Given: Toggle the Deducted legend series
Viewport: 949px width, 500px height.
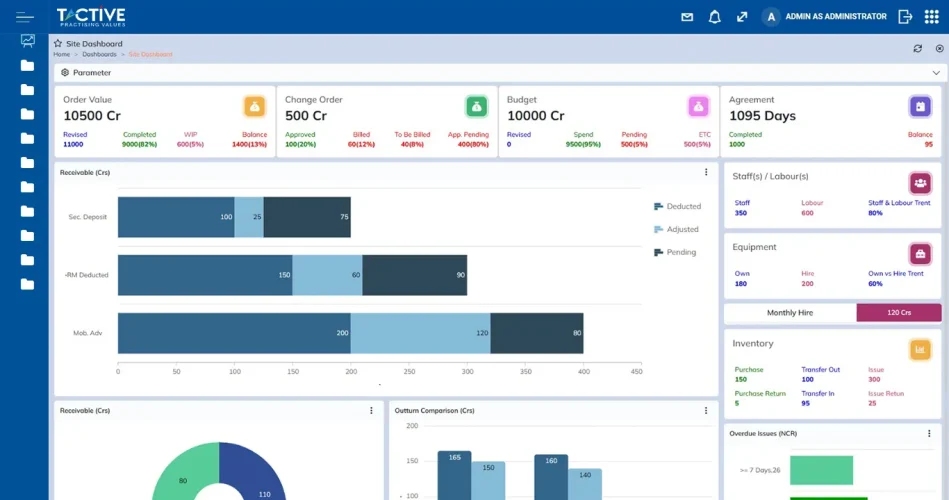Looking at the screenshot, I should point(677,206).
